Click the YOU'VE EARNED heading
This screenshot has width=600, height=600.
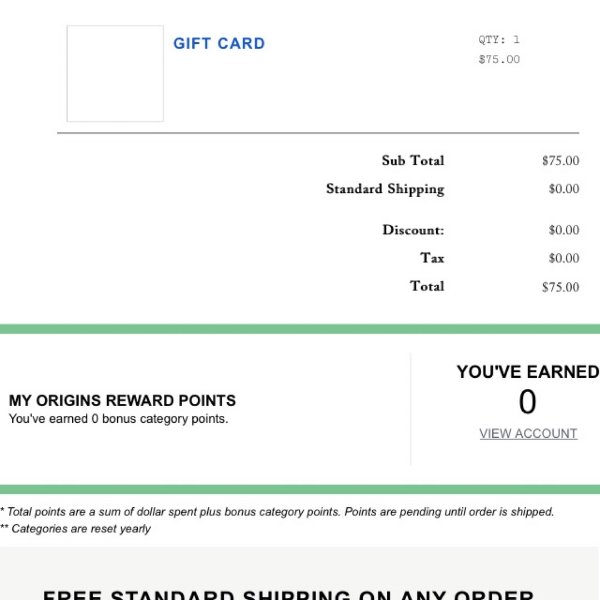pos(528,372)
